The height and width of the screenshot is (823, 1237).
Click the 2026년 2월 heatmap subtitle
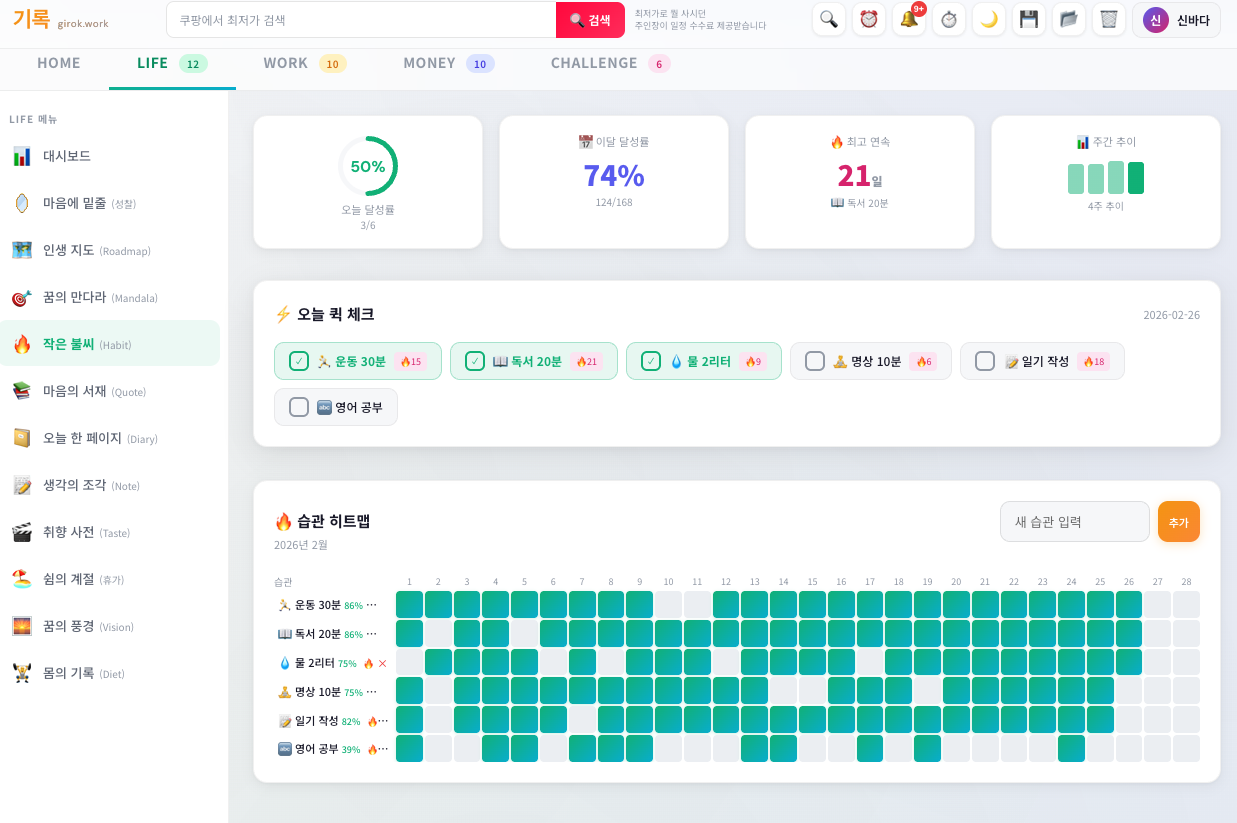301,545
